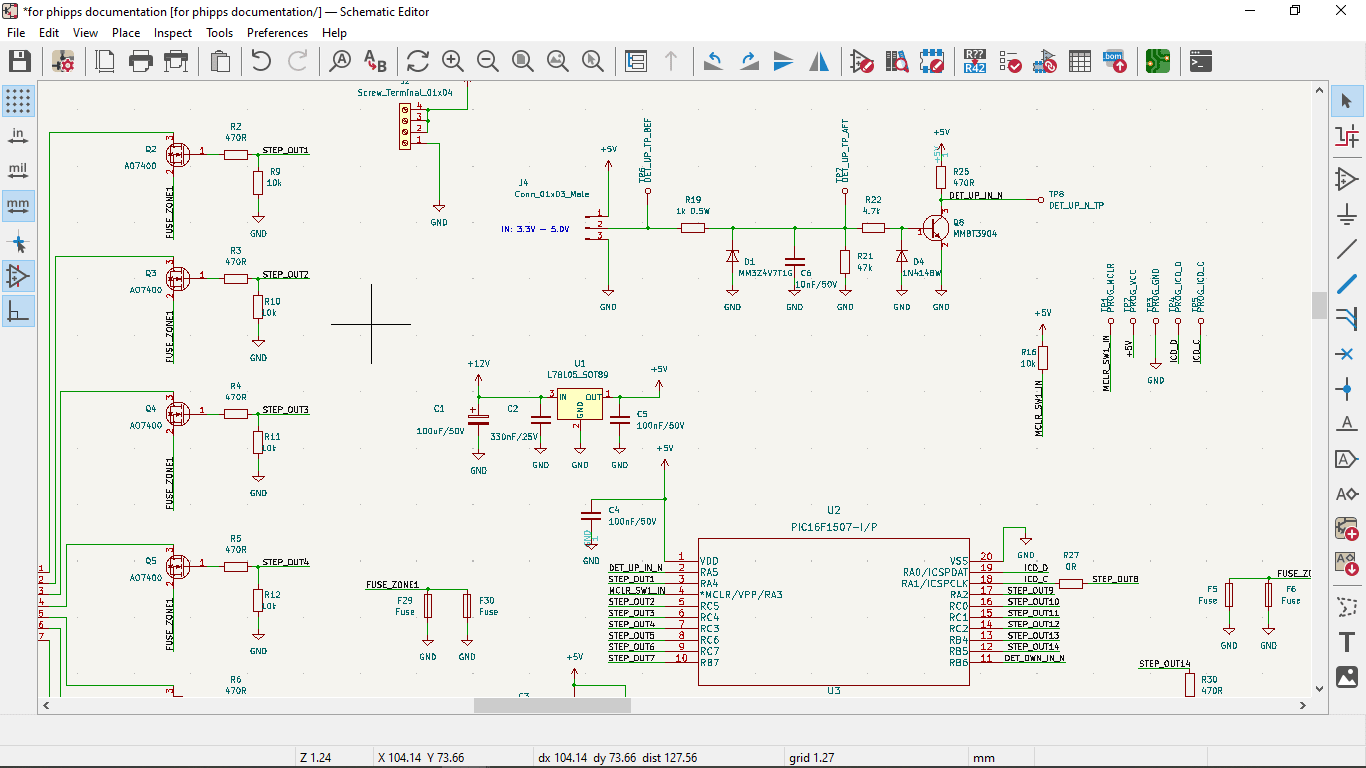The image size is (1366, 768).
Task: Select the Add Junction tool
Action: click(x=1346, y=389)
